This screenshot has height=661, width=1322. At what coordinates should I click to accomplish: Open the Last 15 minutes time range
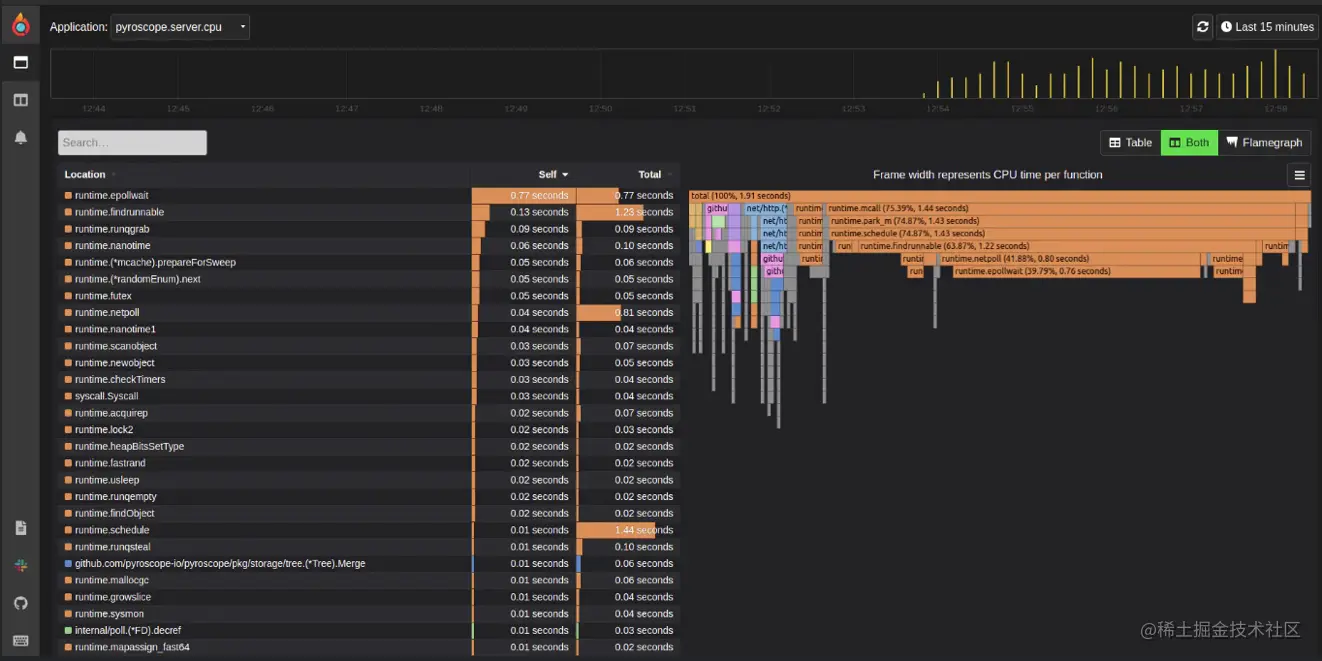[x=1266, y=27]
